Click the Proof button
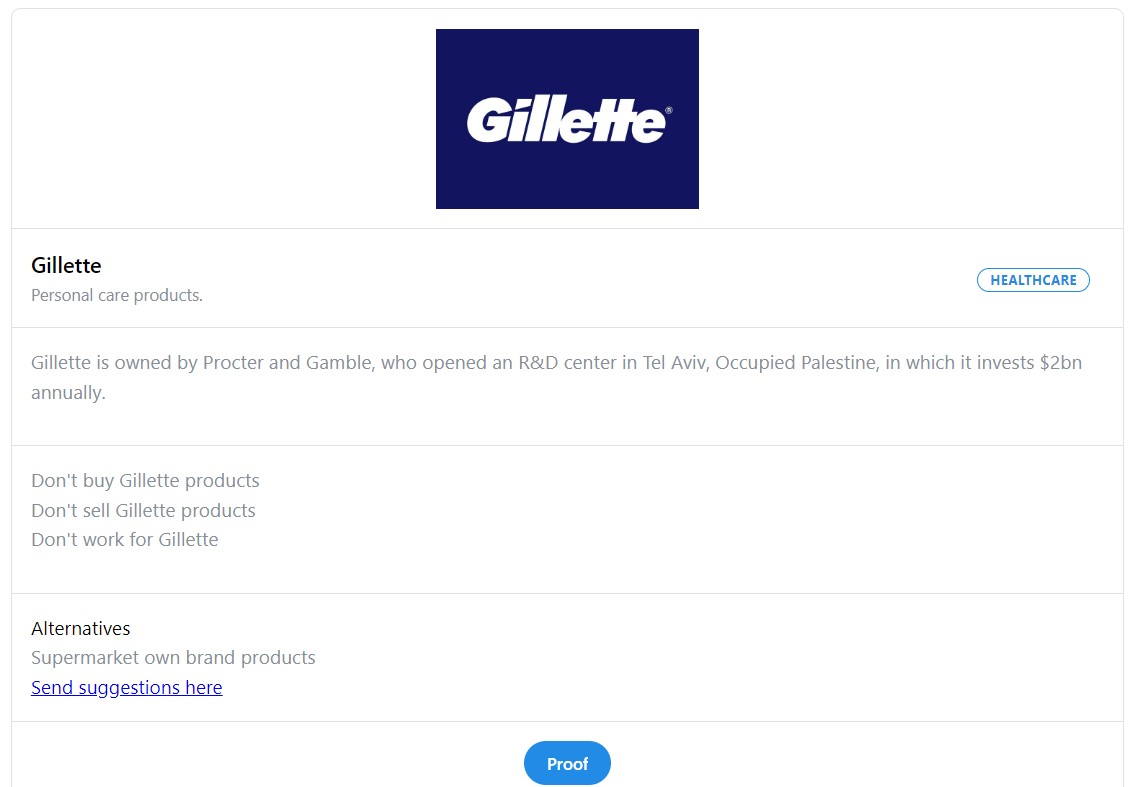Image resolution: width=1129 pixels, height=787 pixels. (567, 763)
